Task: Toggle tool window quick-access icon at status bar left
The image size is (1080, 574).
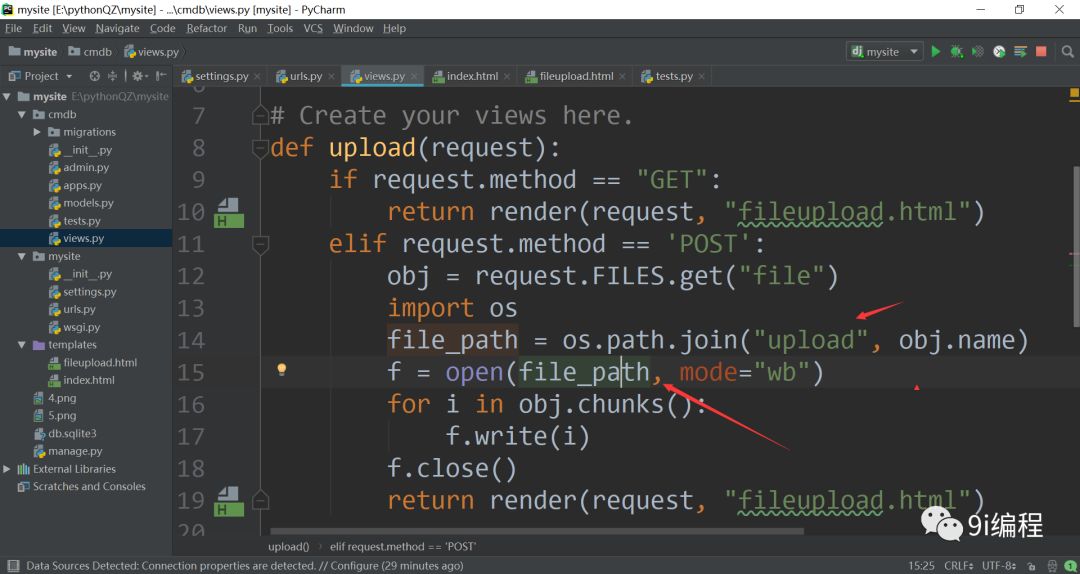Action: pos(12,566)
